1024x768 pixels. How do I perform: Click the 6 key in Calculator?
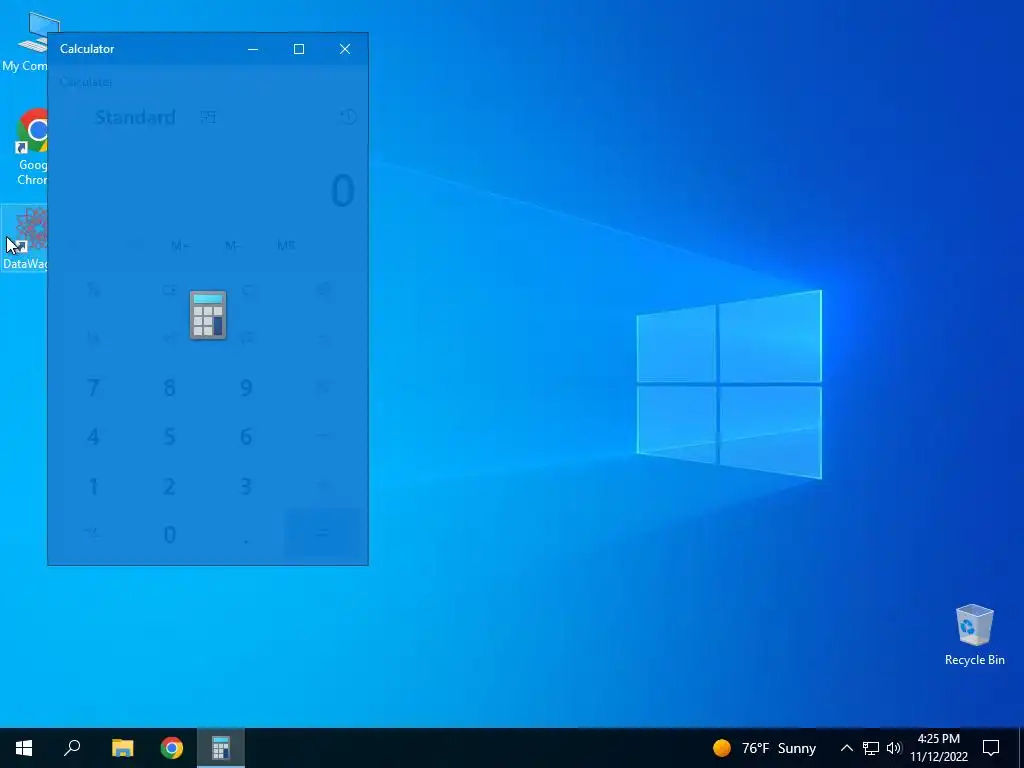point(246,437)
